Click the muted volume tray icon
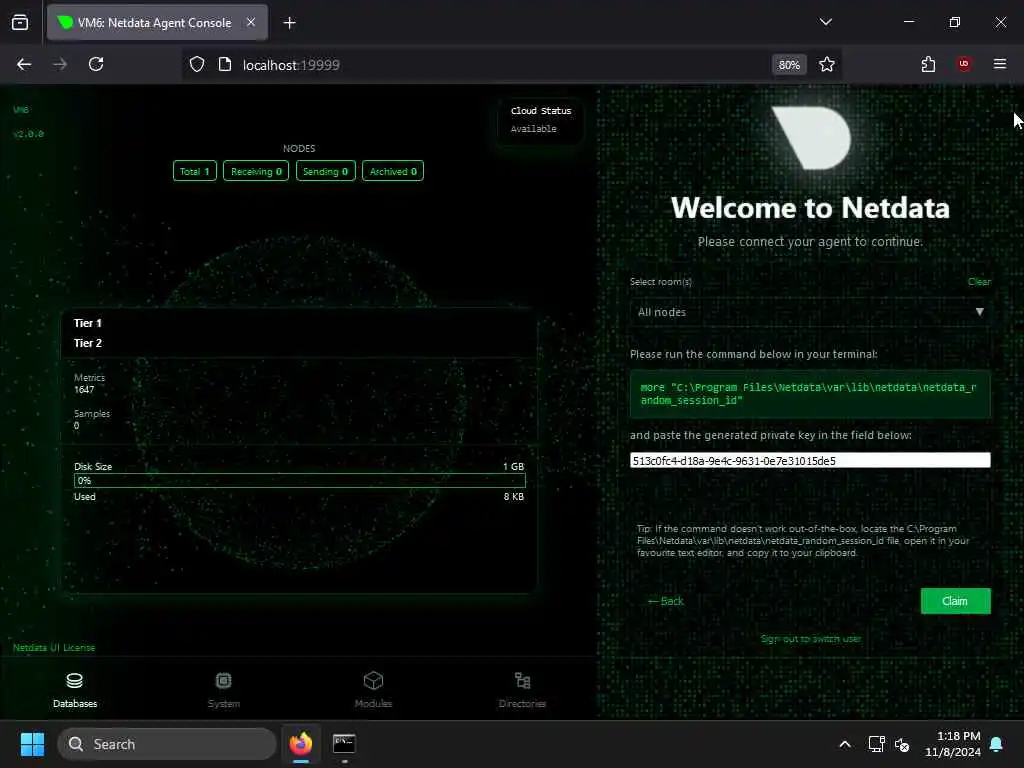 (902, 744)
